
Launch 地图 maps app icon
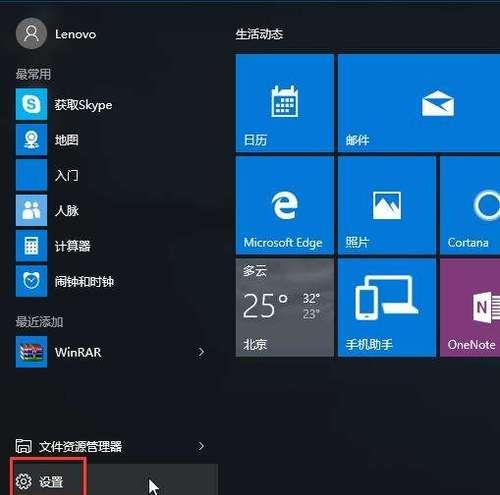coord(31,140)
